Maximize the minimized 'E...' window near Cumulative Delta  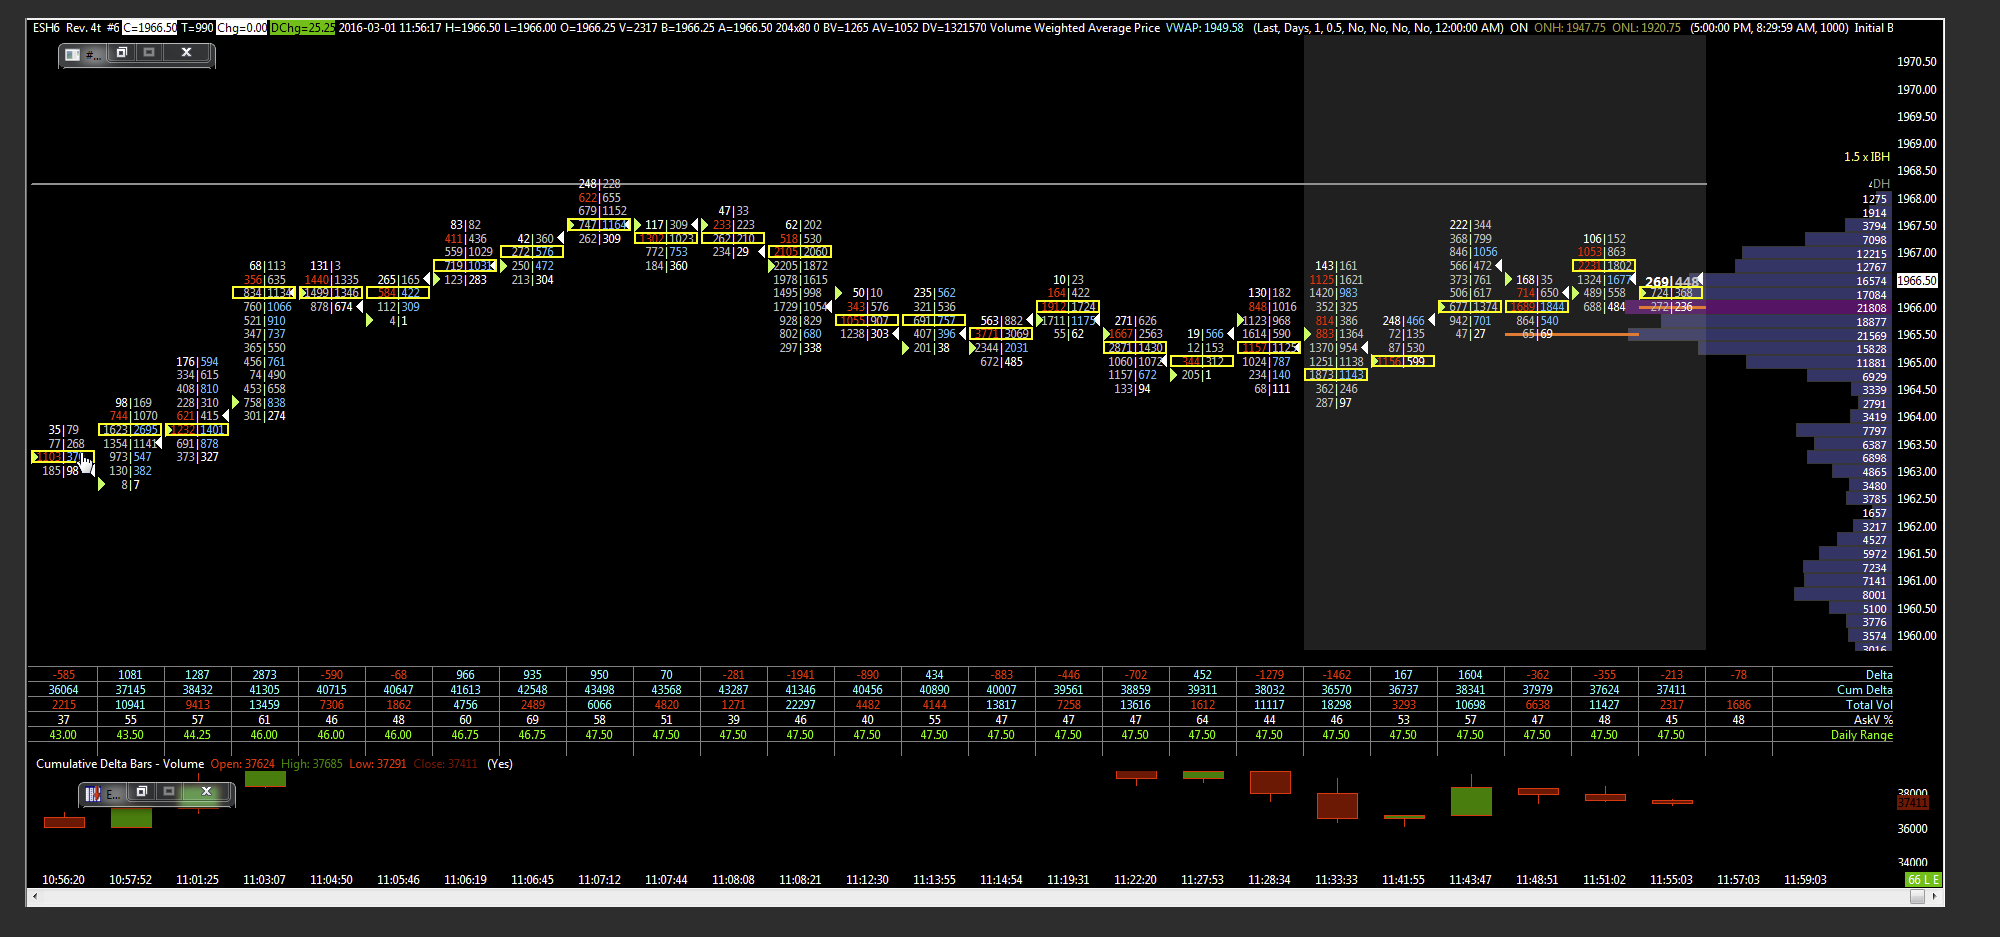169,792
